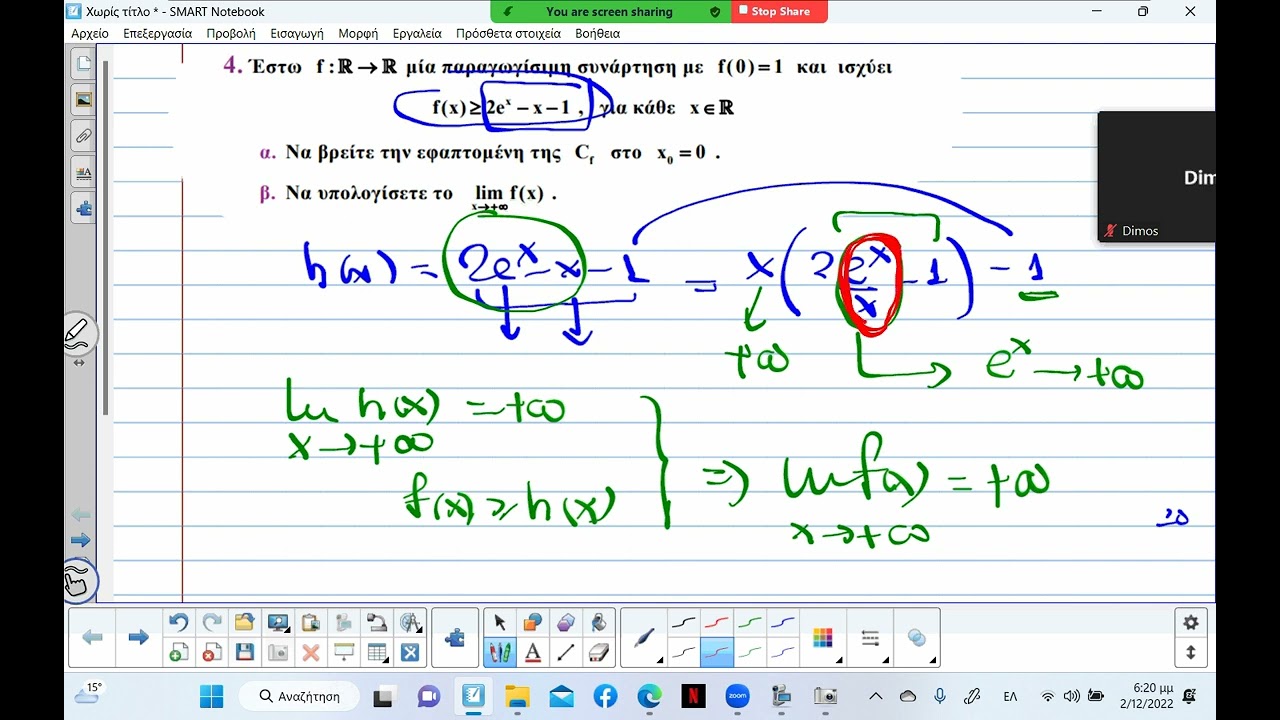Open the Gallery side tab
Viewport: 1280px width, 720px height.
[x=84, y=100]
